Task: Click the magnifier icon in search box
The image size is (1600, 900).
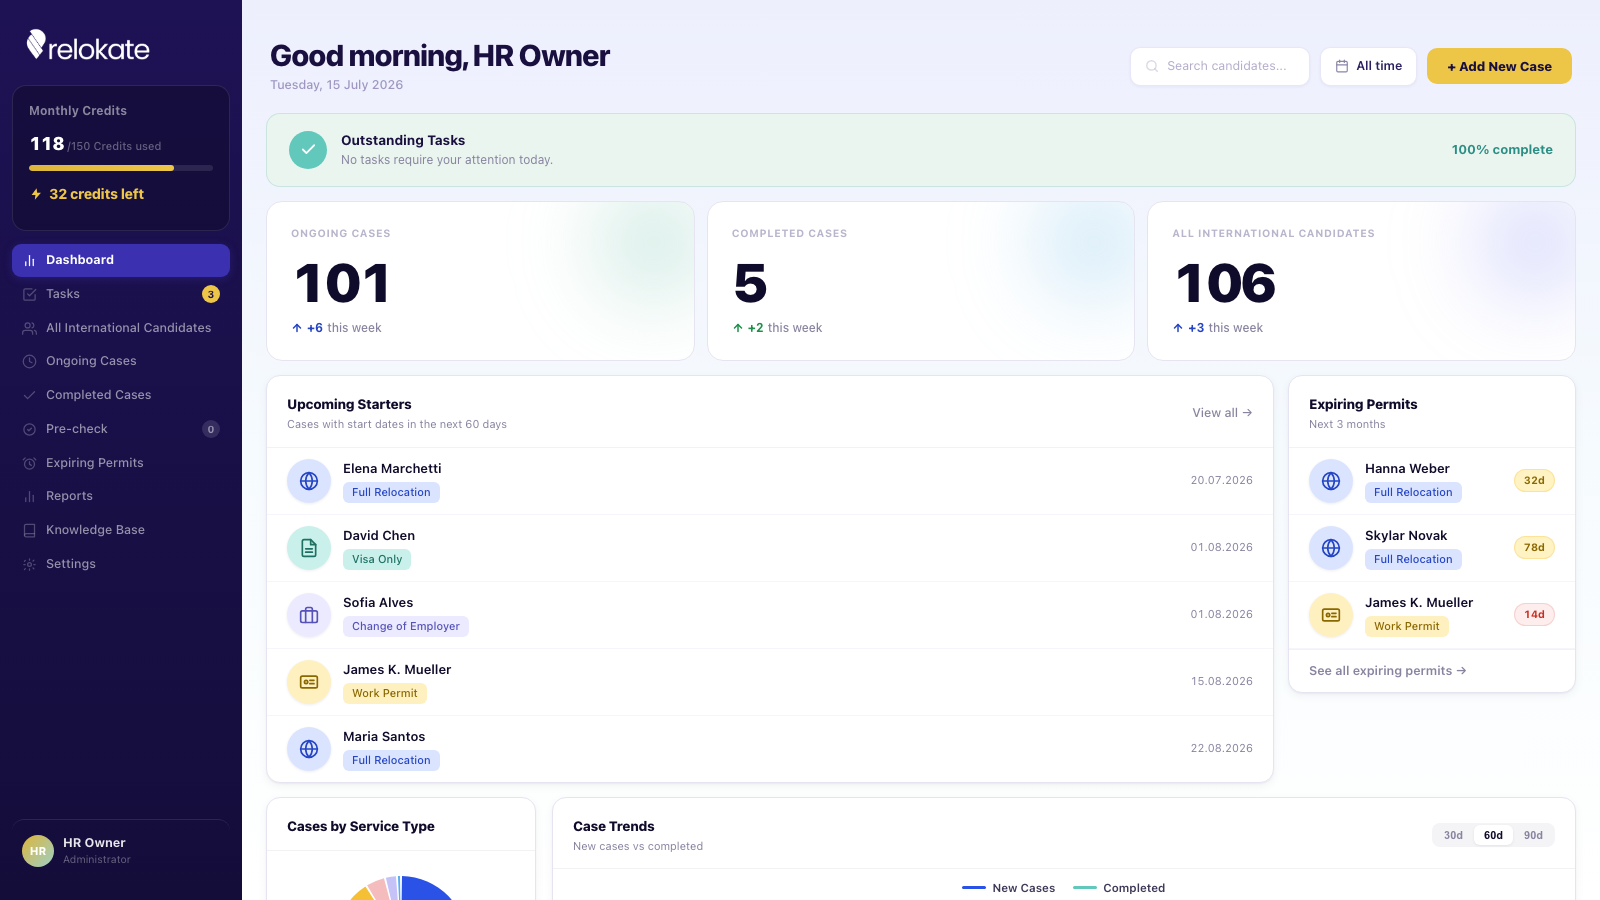Action: [1152, 66]
